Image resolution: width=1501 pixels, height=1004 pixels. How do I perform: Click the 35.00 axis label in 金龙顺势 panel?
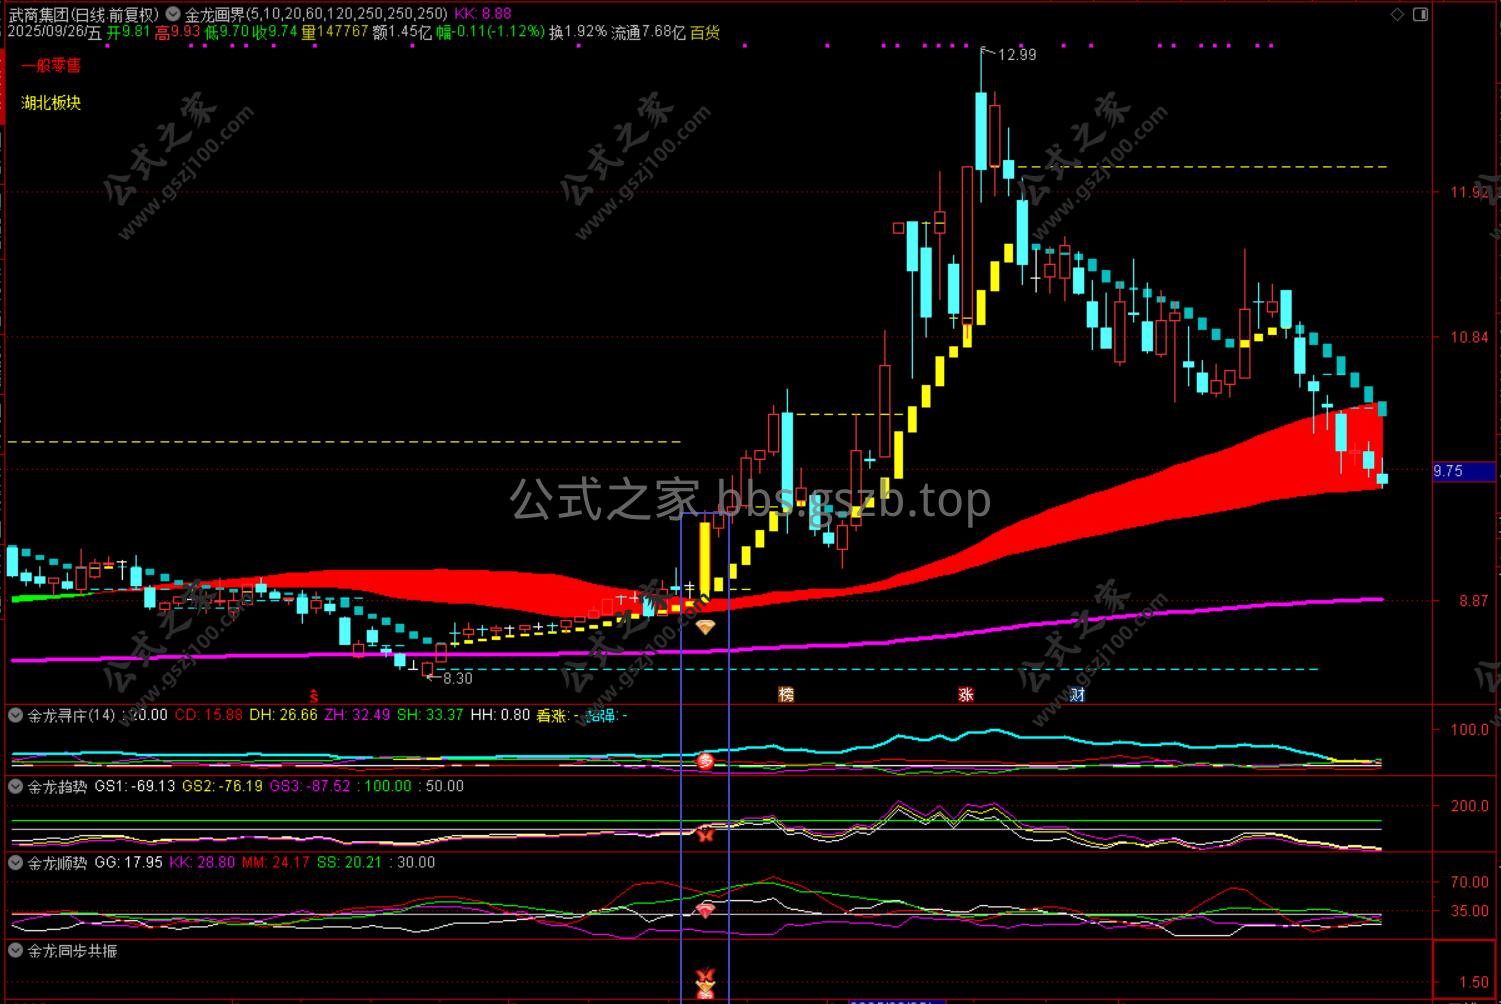[x=1470, y=911]
